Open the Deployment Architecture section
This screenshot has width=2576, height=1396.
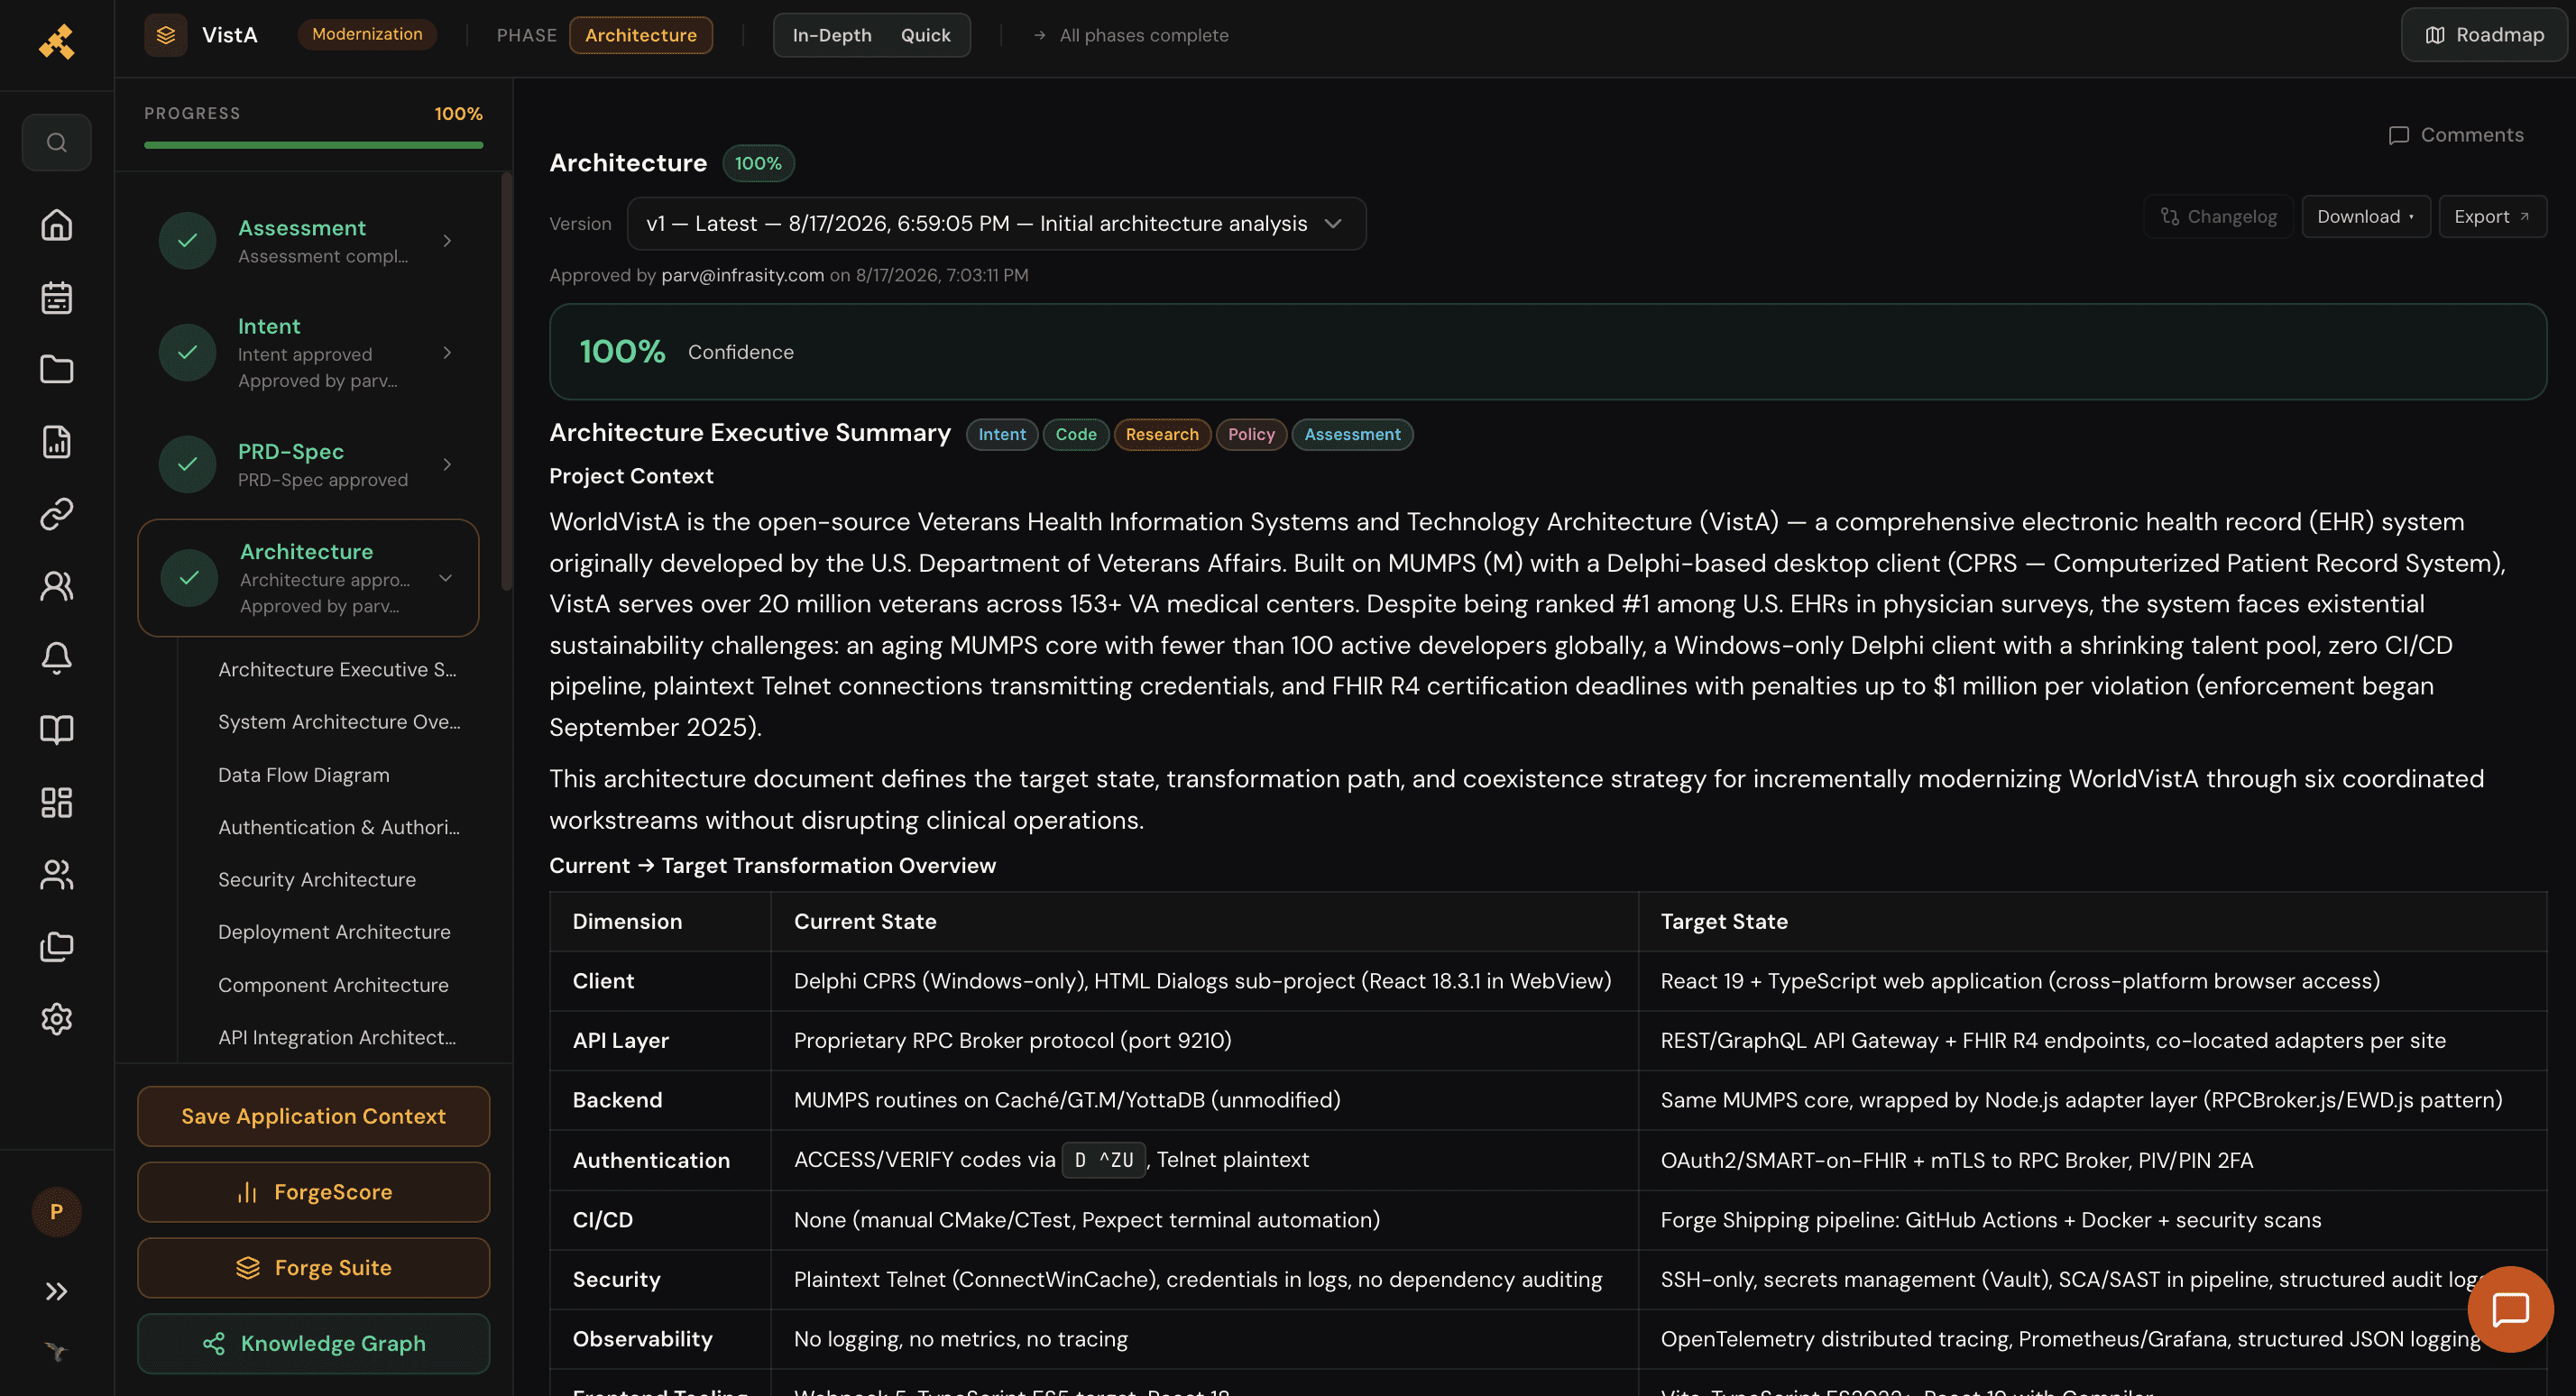coord(334,932)
